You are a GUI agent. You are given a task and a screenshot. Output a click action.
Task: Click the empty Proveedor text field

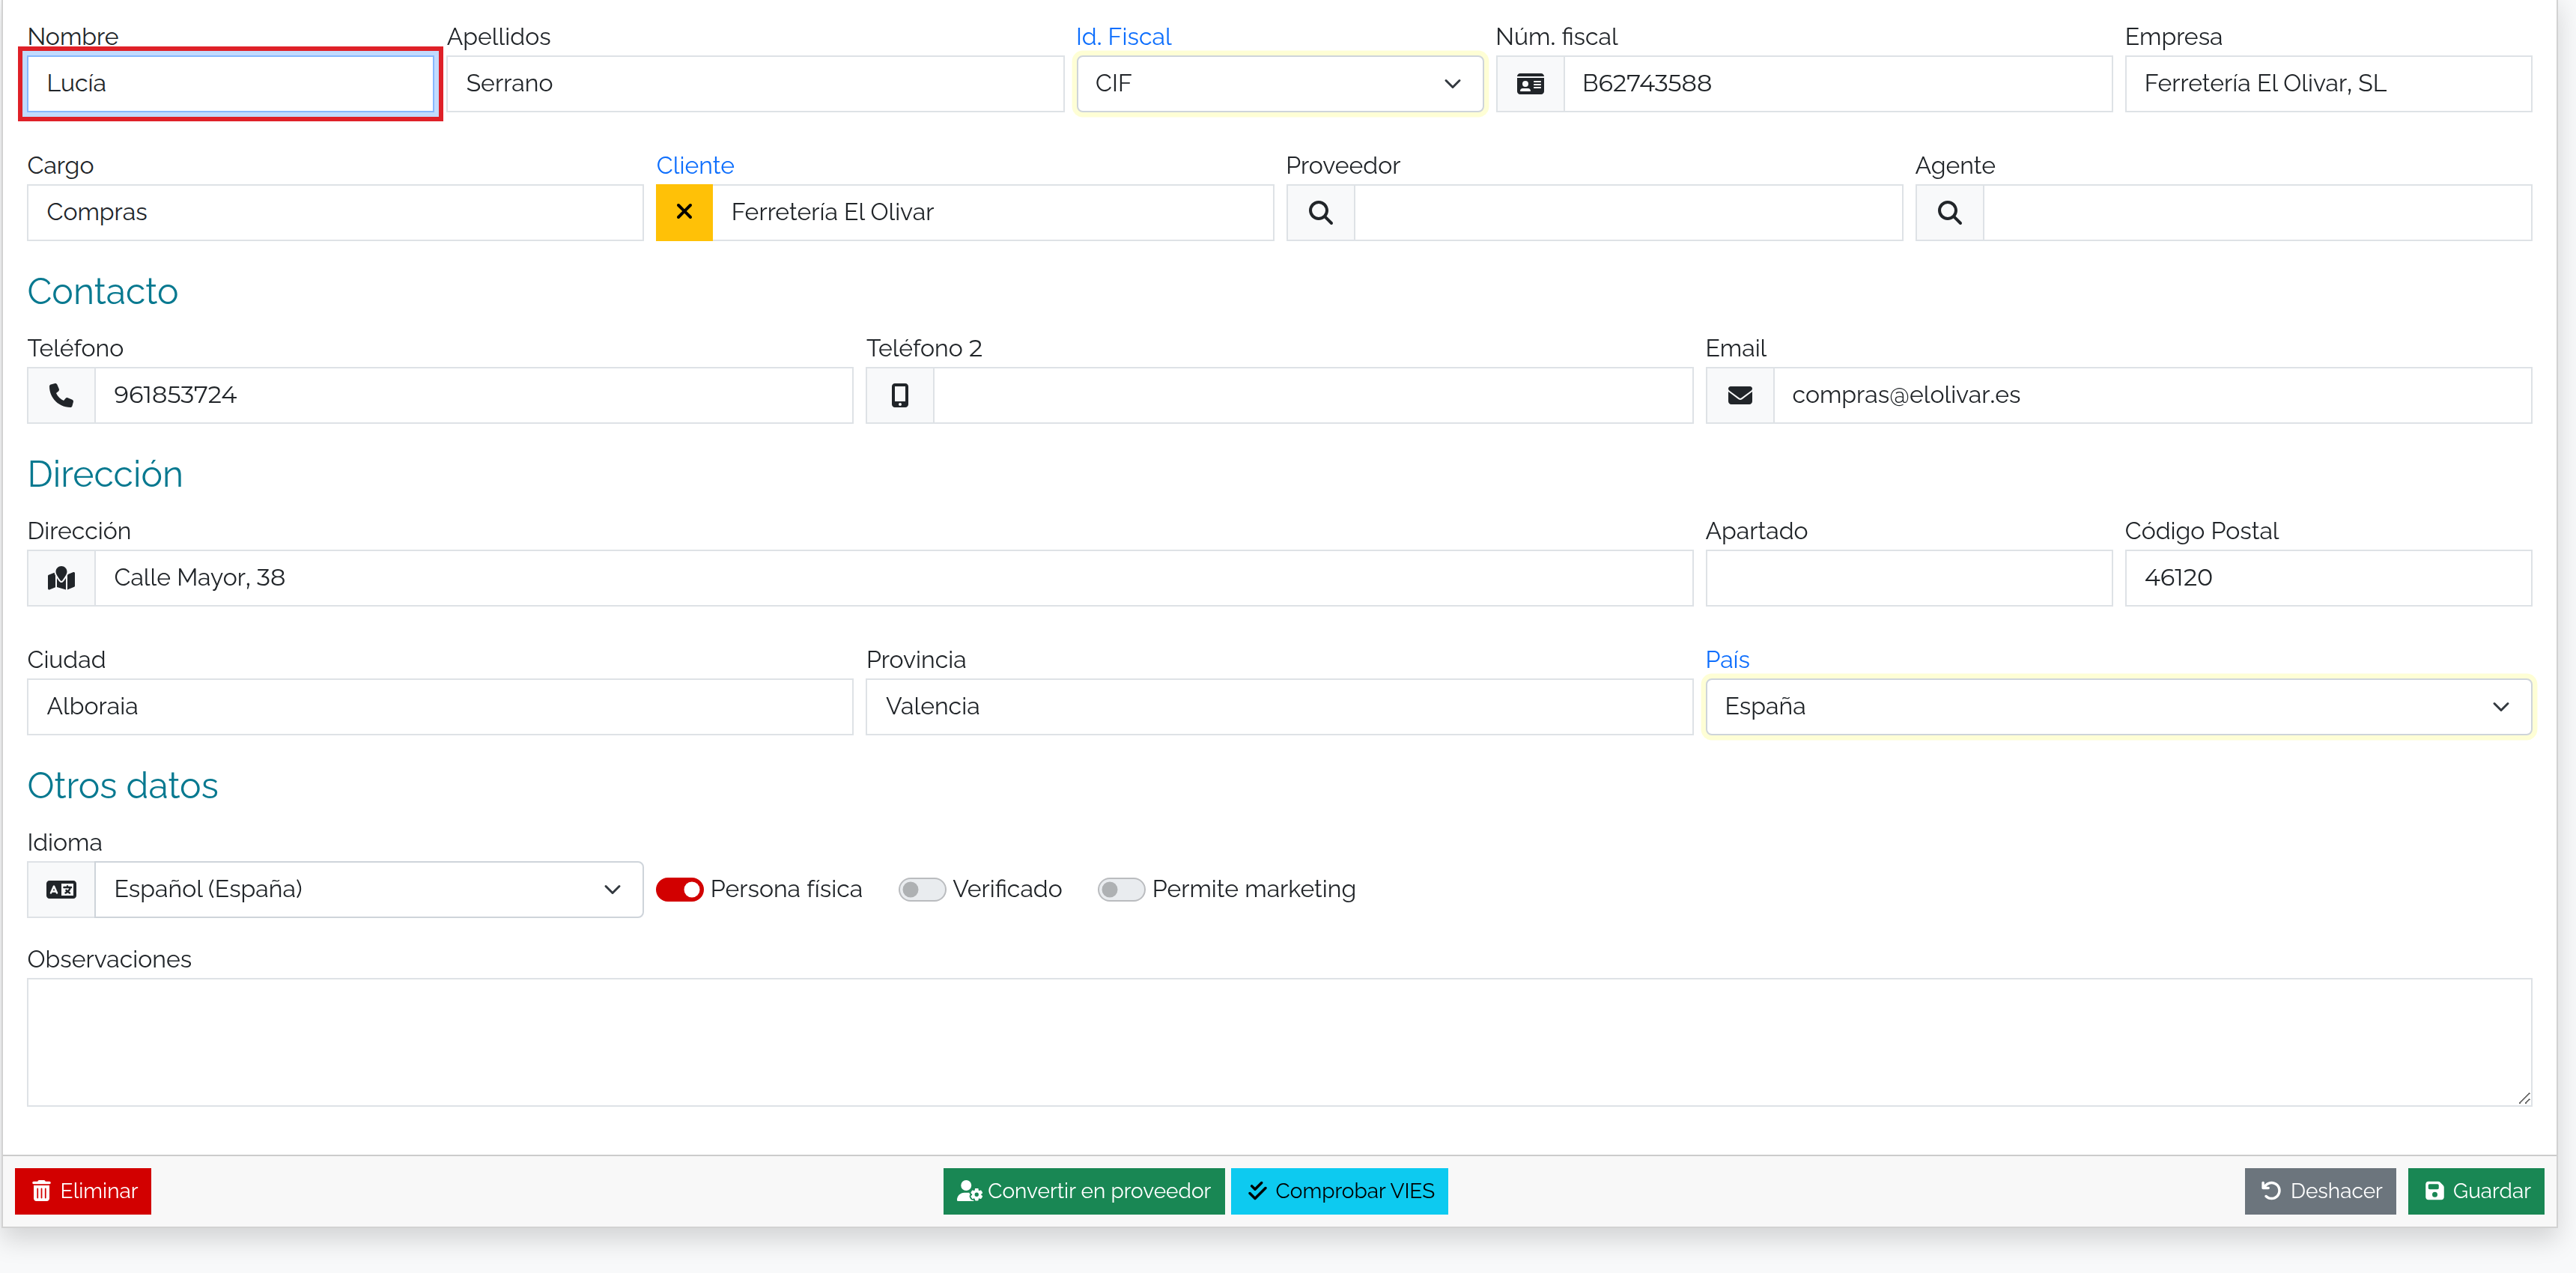[1628, 212]
